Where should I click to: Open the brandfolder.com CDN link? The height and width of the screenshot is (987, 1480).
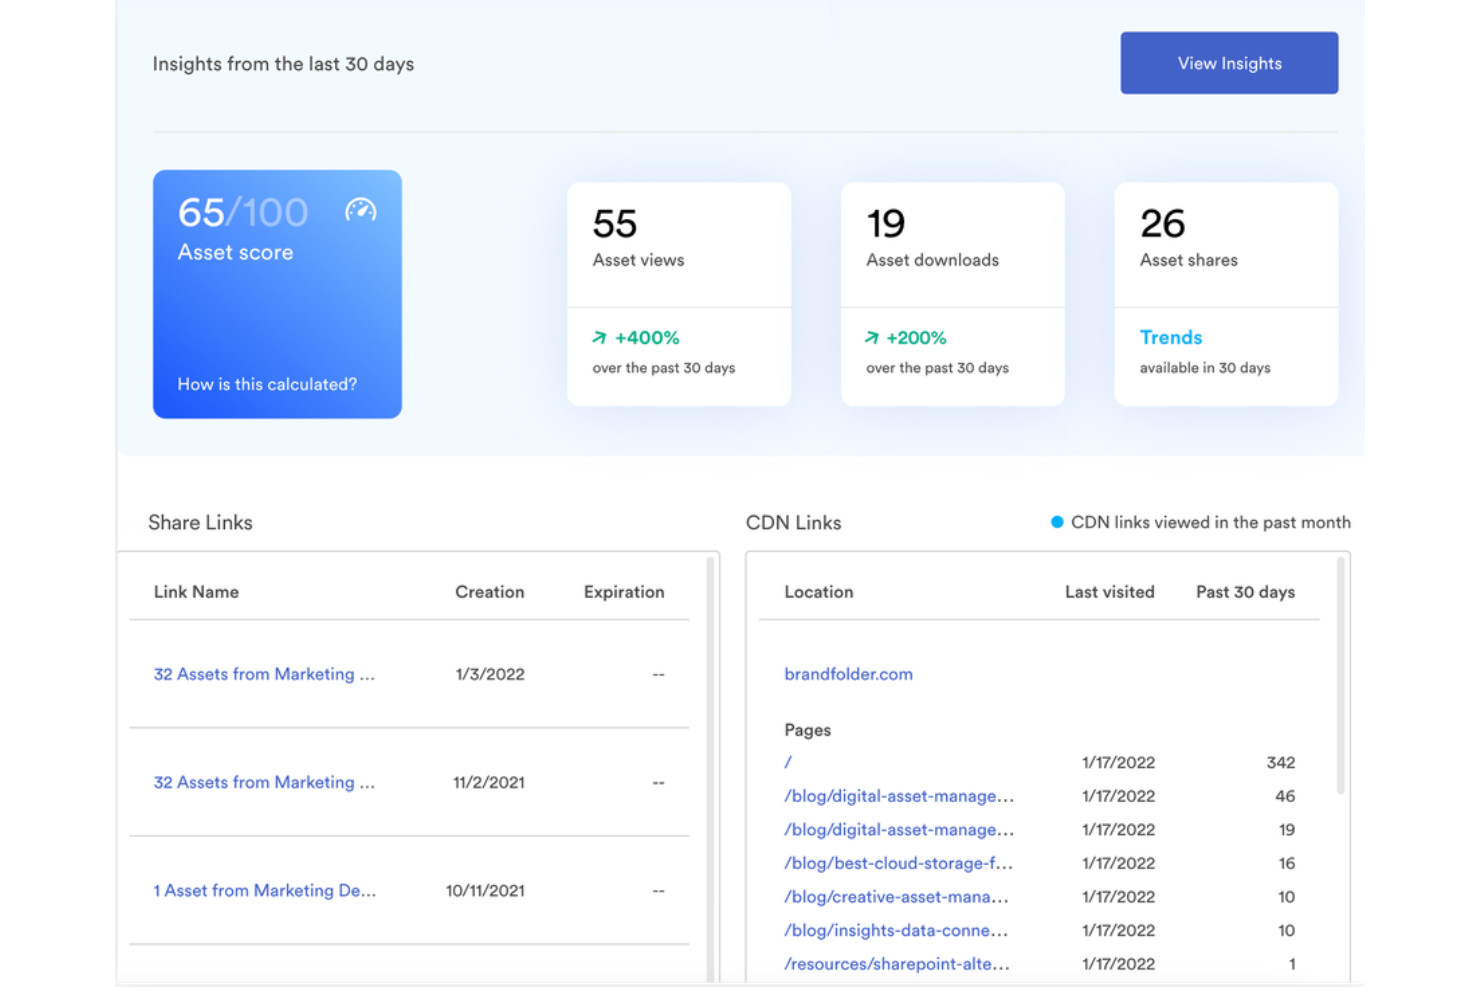point(848,674)
